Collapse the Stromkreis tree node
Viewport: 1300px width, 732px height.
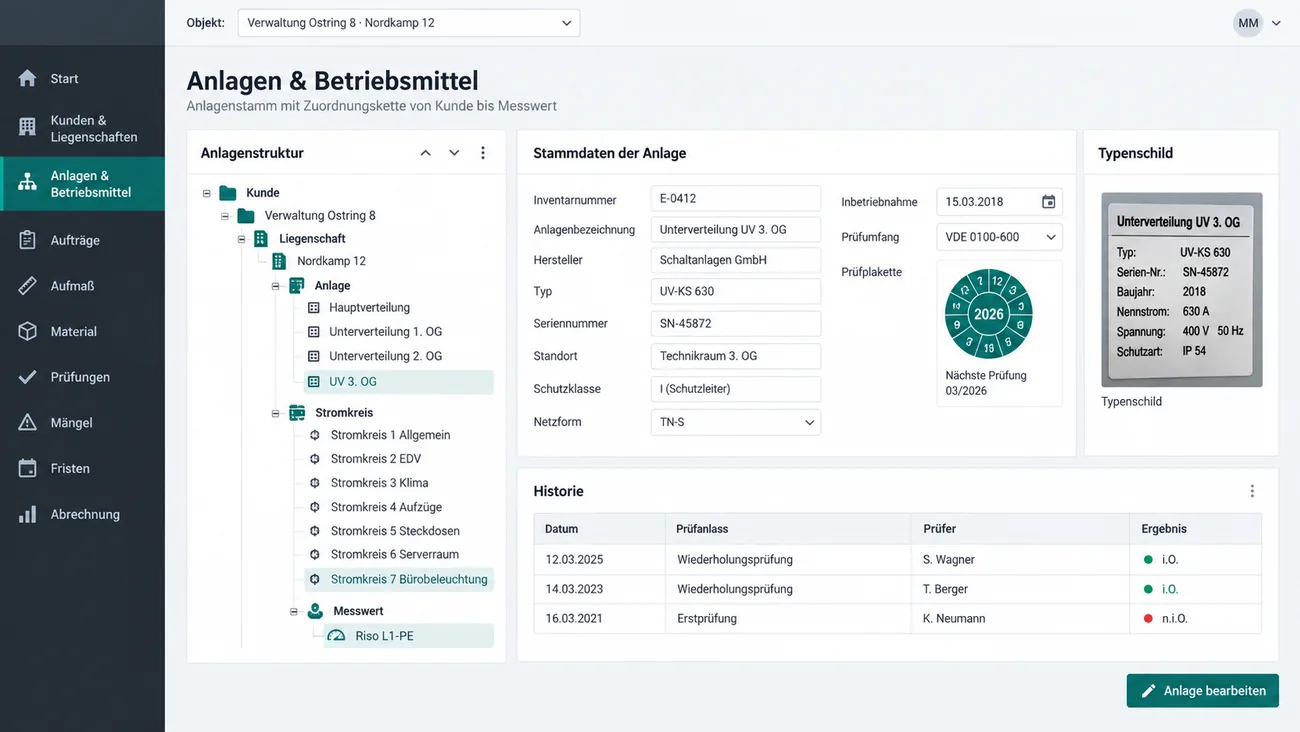(x=276, y=413)
